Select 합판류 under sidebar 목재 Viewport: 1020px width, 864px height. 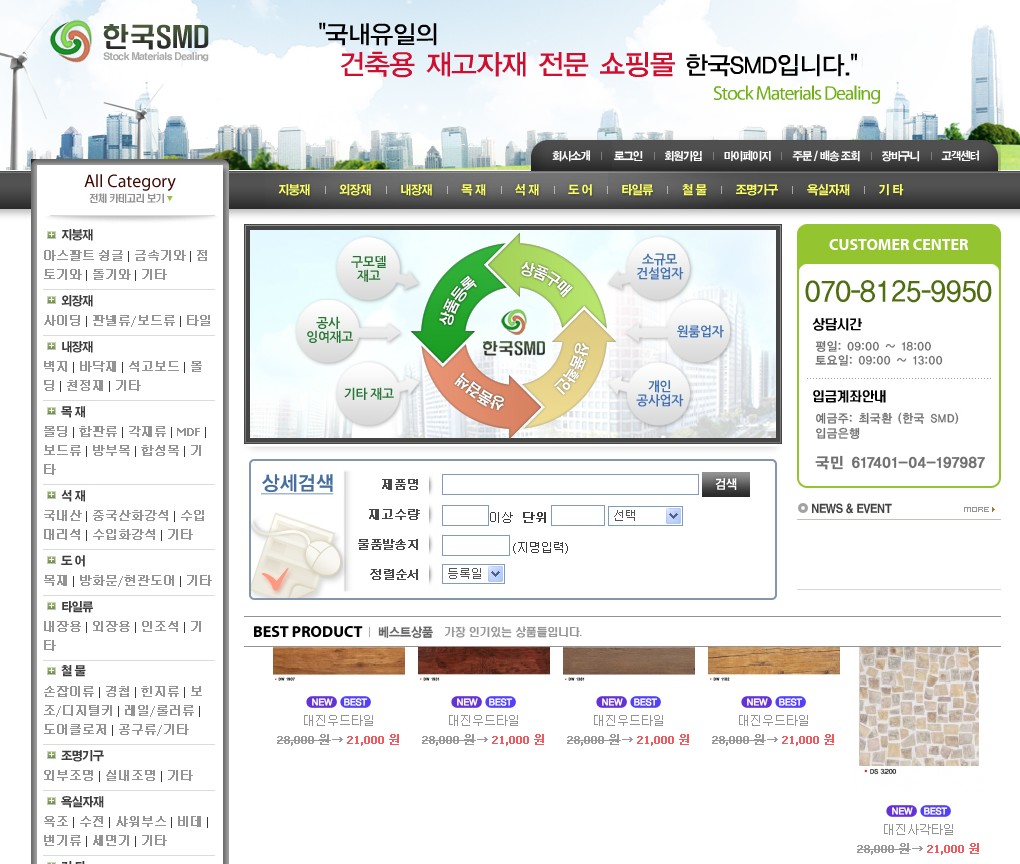pyautogui.click(x=98, y=432)
